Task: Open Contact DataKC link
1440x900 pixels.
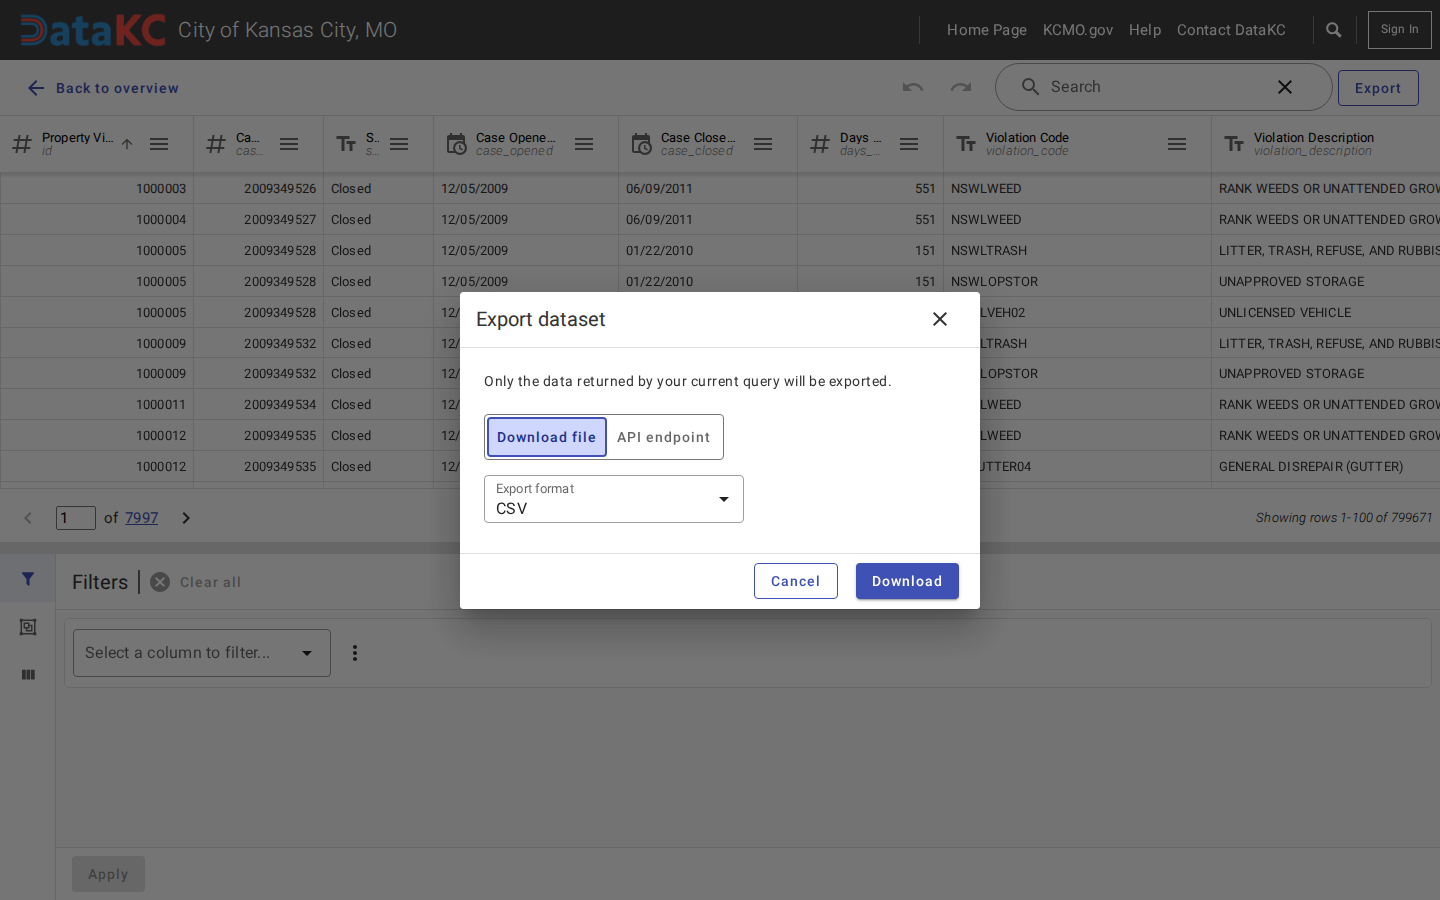Action: pos(1231,30)
